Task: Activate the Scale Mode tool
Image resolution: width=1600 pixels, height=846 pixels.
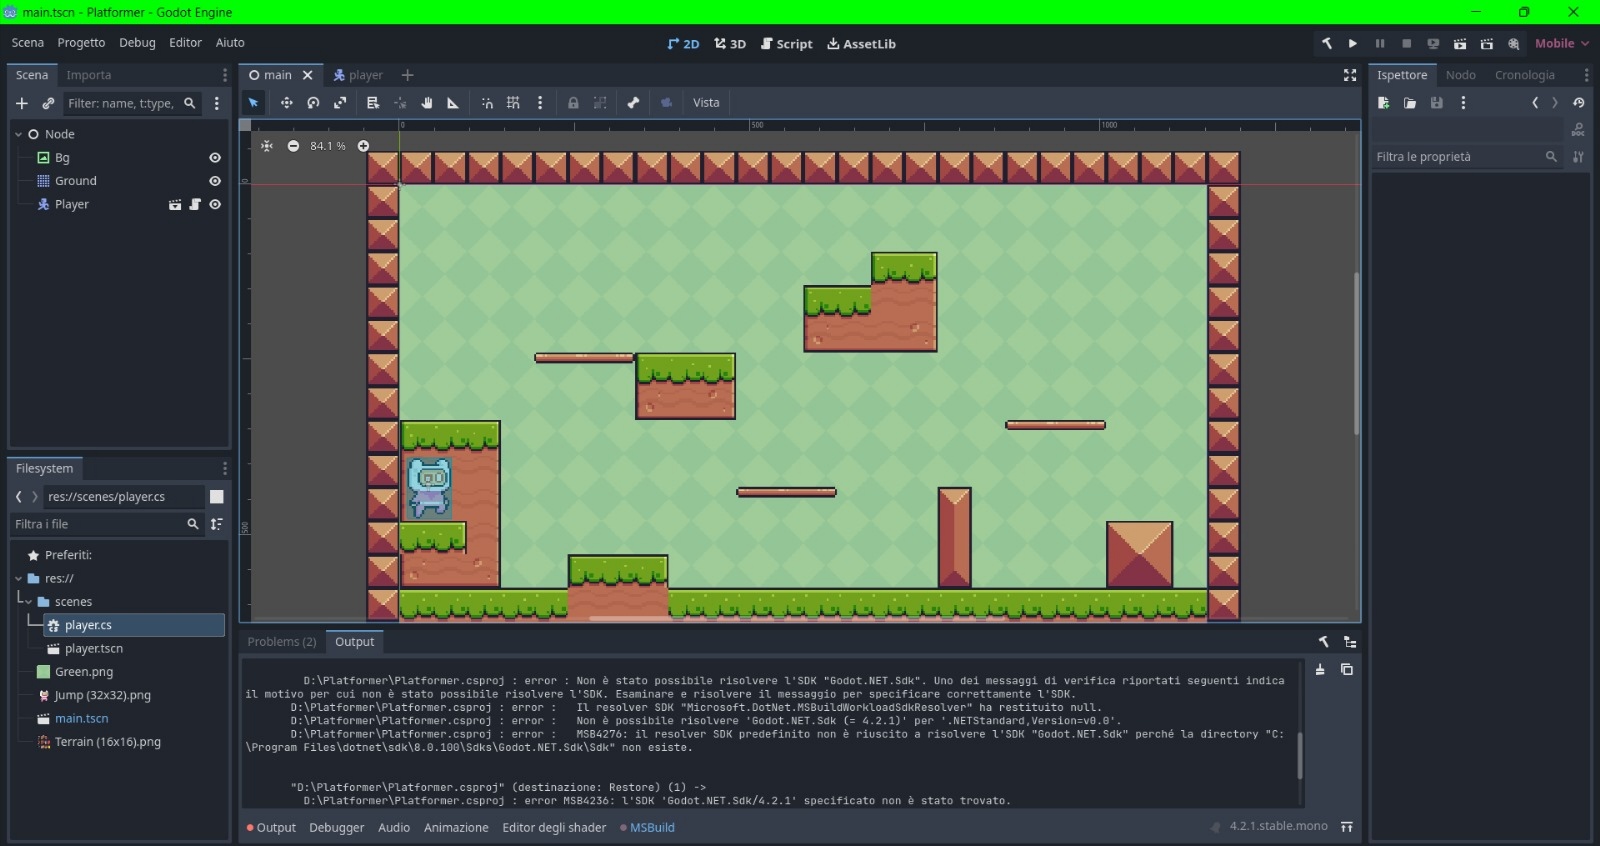Action: click(340, 103)
